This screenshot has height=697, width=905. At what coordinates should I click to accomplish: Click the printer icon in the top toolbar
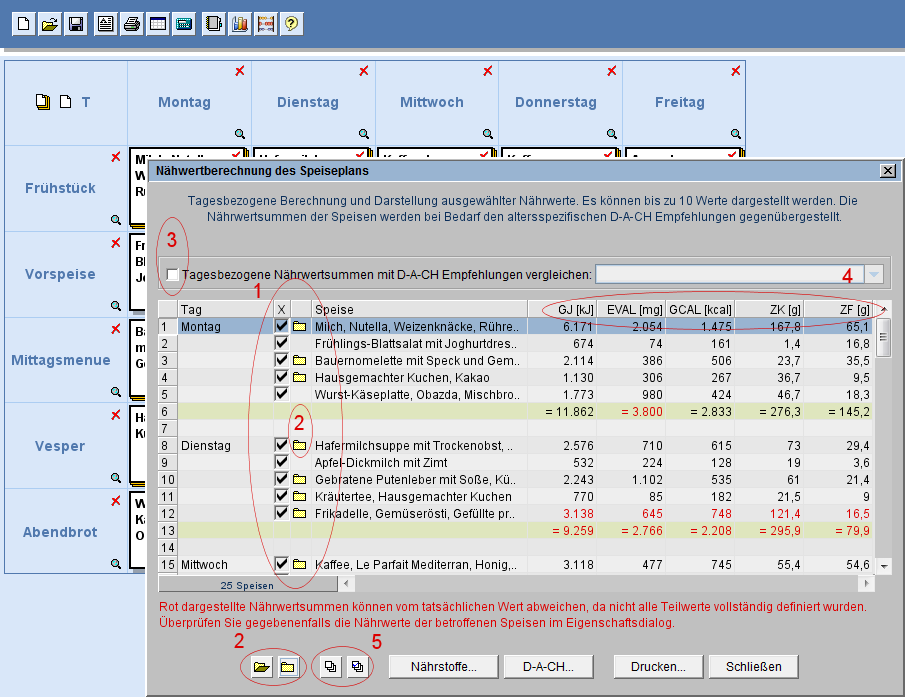point(131,24)
